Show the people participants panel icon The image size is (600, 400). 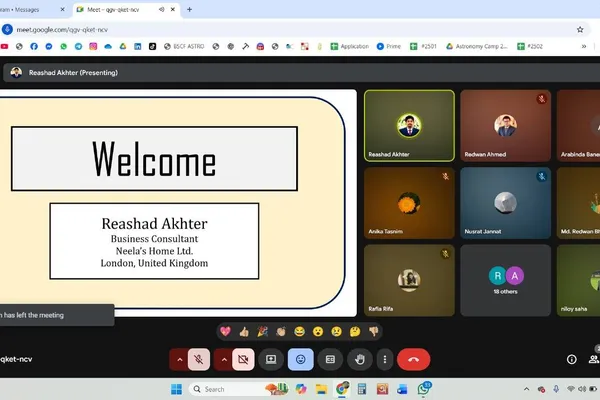click(x=593, y=359)
